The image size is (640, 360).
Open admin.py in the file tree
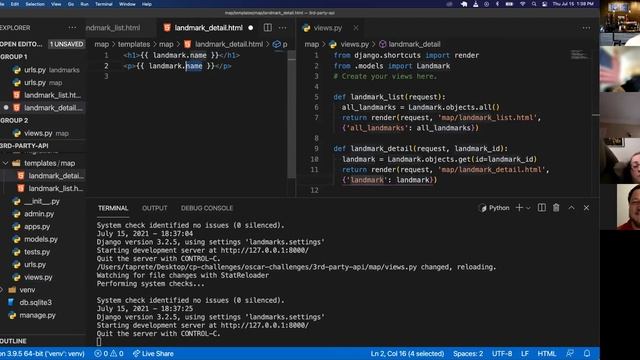coord(43,214)
